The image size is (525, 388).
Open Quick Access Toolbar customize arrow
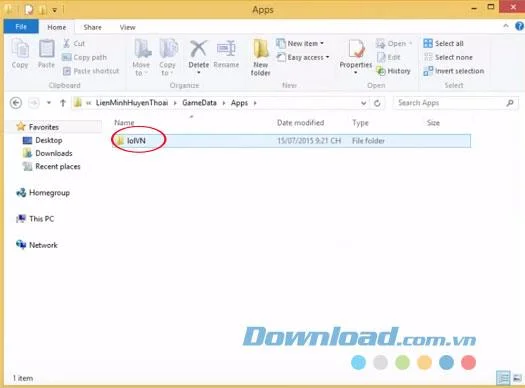pos(54,10)
